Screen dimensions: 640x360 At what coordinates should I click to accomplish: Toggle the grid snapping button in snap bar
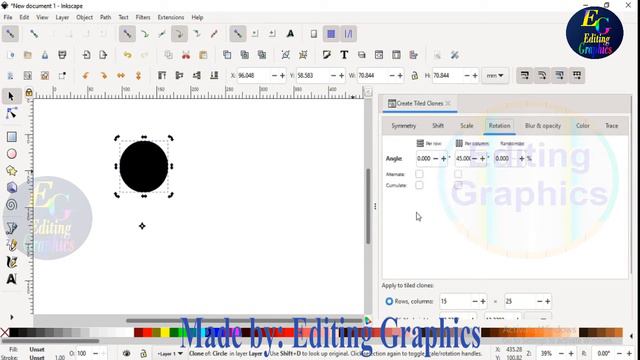click(331, 34)
